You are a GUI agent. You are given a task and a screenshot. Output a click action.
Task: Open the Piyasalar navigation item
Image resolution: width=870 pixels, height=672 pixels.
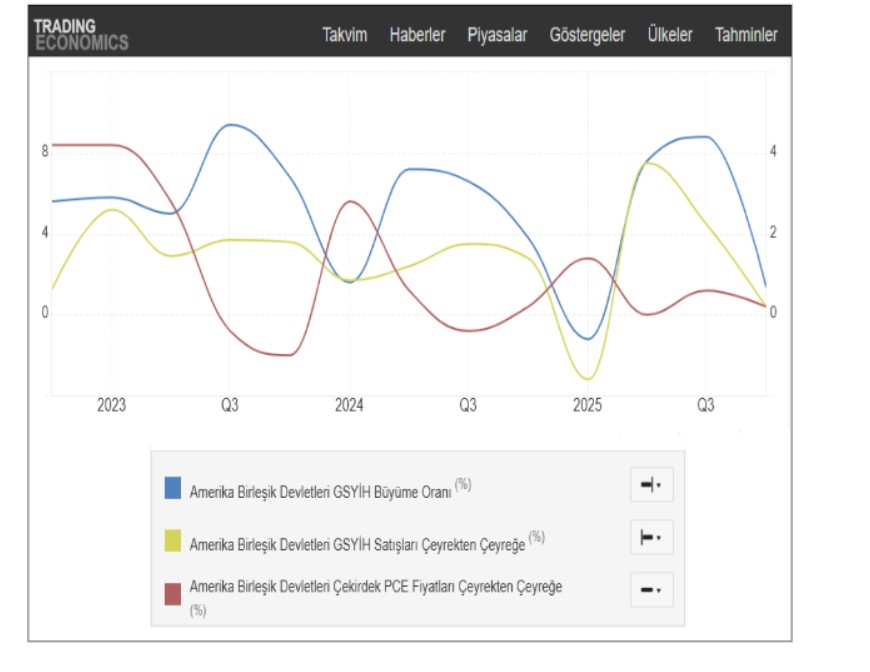click(497, 35)
